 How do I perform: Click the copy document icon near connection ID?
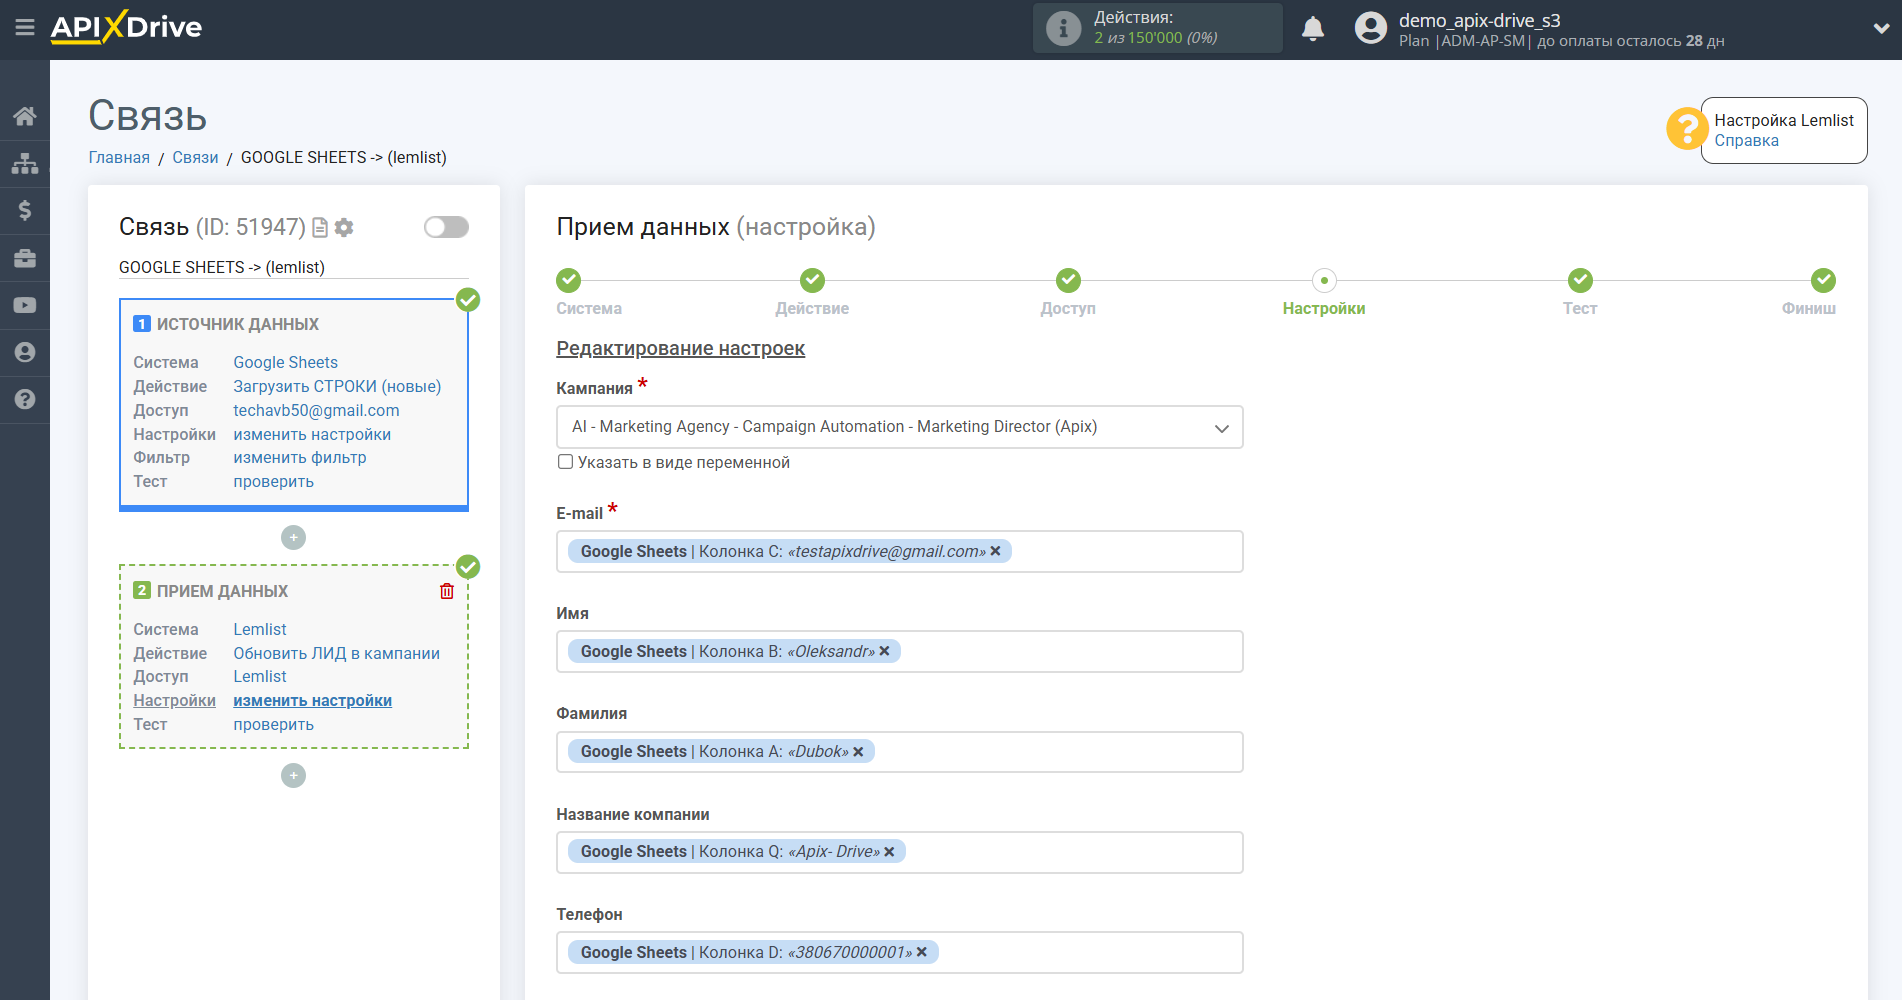point(320,228)
